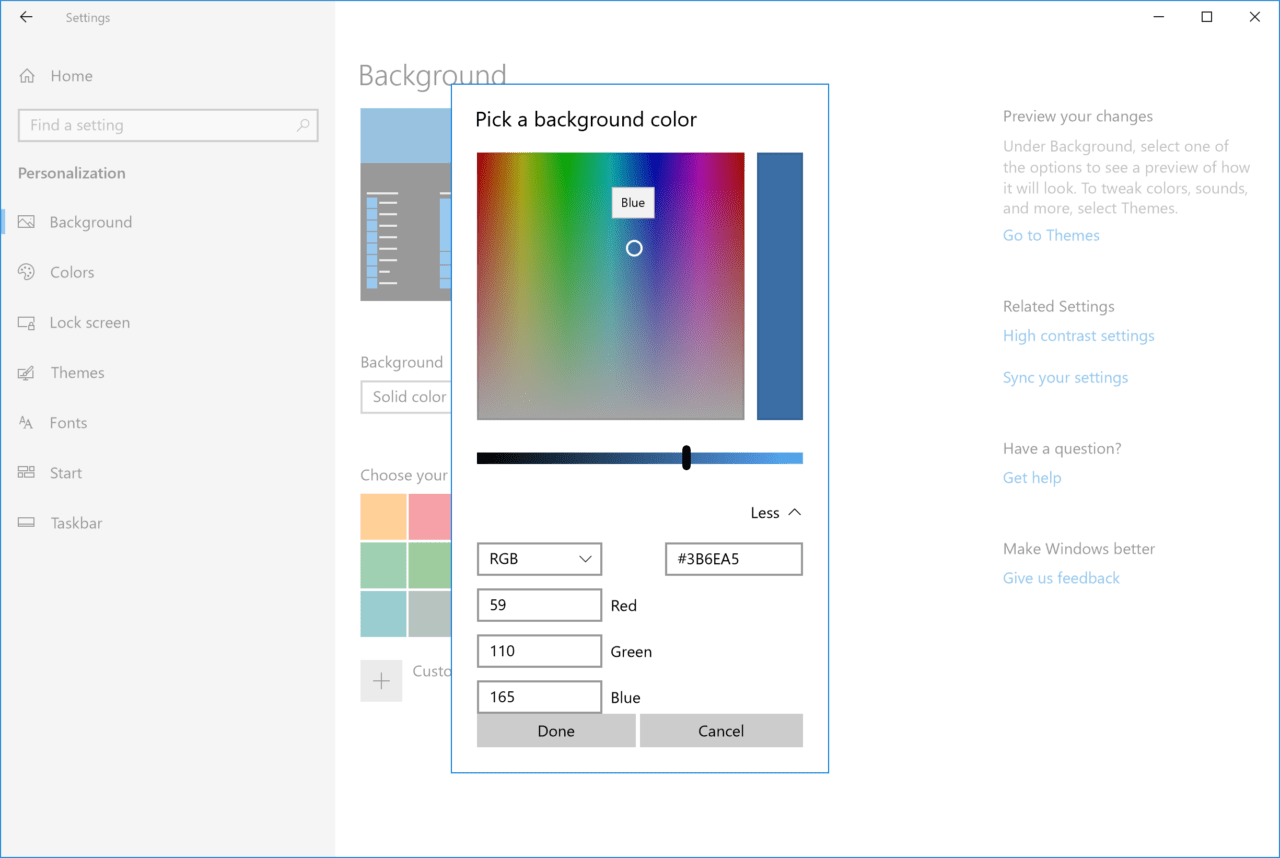Open the Lock screen settings page
Viewport: 1280px width, 858px height.
(x=89, y=323)
